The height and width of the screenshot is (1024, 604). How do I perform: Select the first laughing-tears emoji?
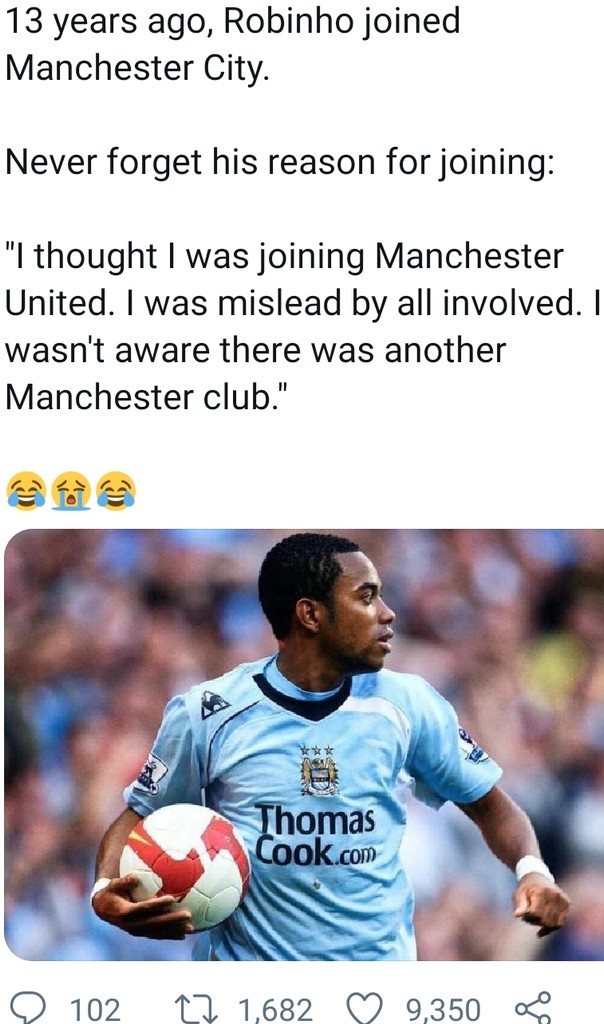tap(26, 490)
